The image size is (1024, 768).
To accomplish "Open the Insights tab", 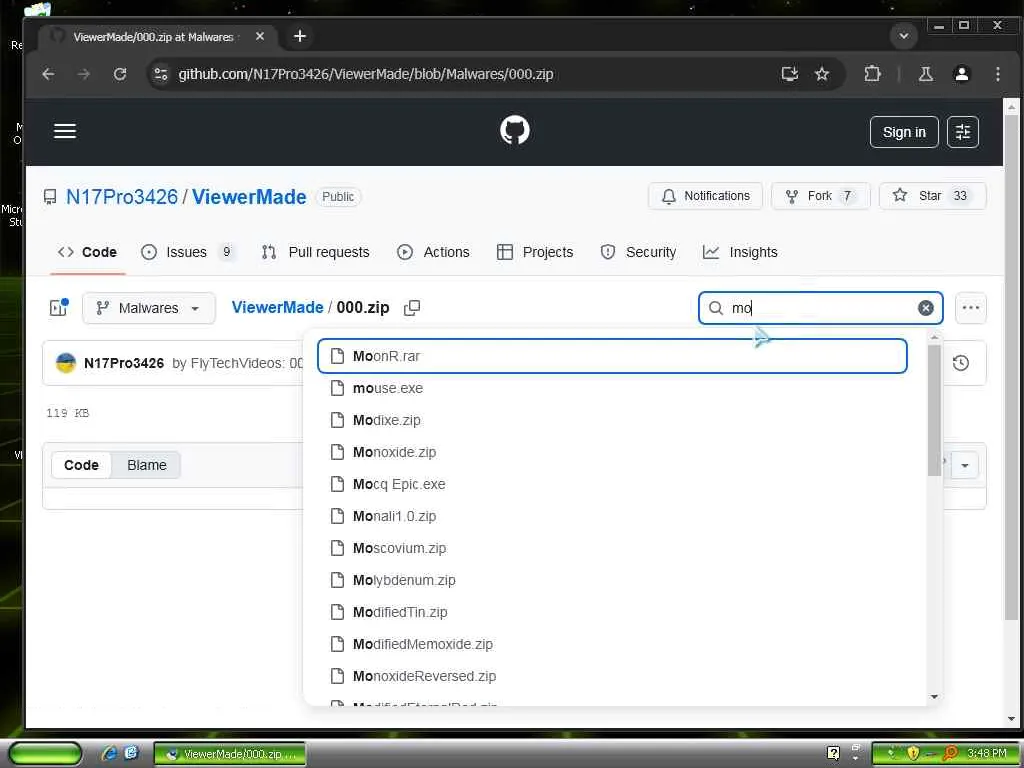I will pos(740,252).
